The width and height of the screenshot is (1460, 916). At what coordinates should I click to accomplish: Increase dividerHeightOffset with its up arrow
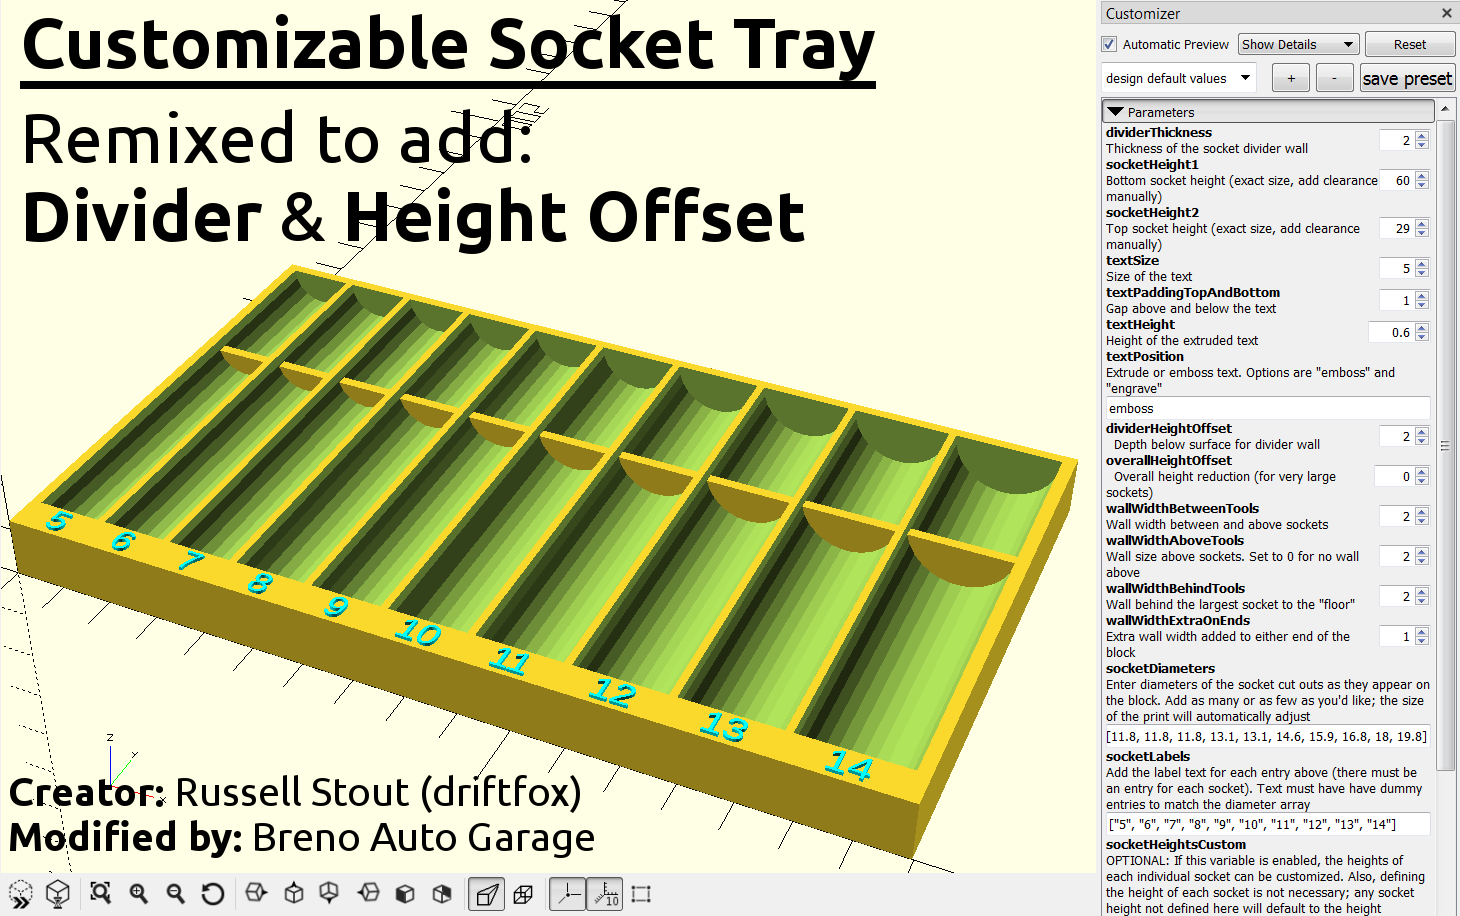coord(1422,431)
